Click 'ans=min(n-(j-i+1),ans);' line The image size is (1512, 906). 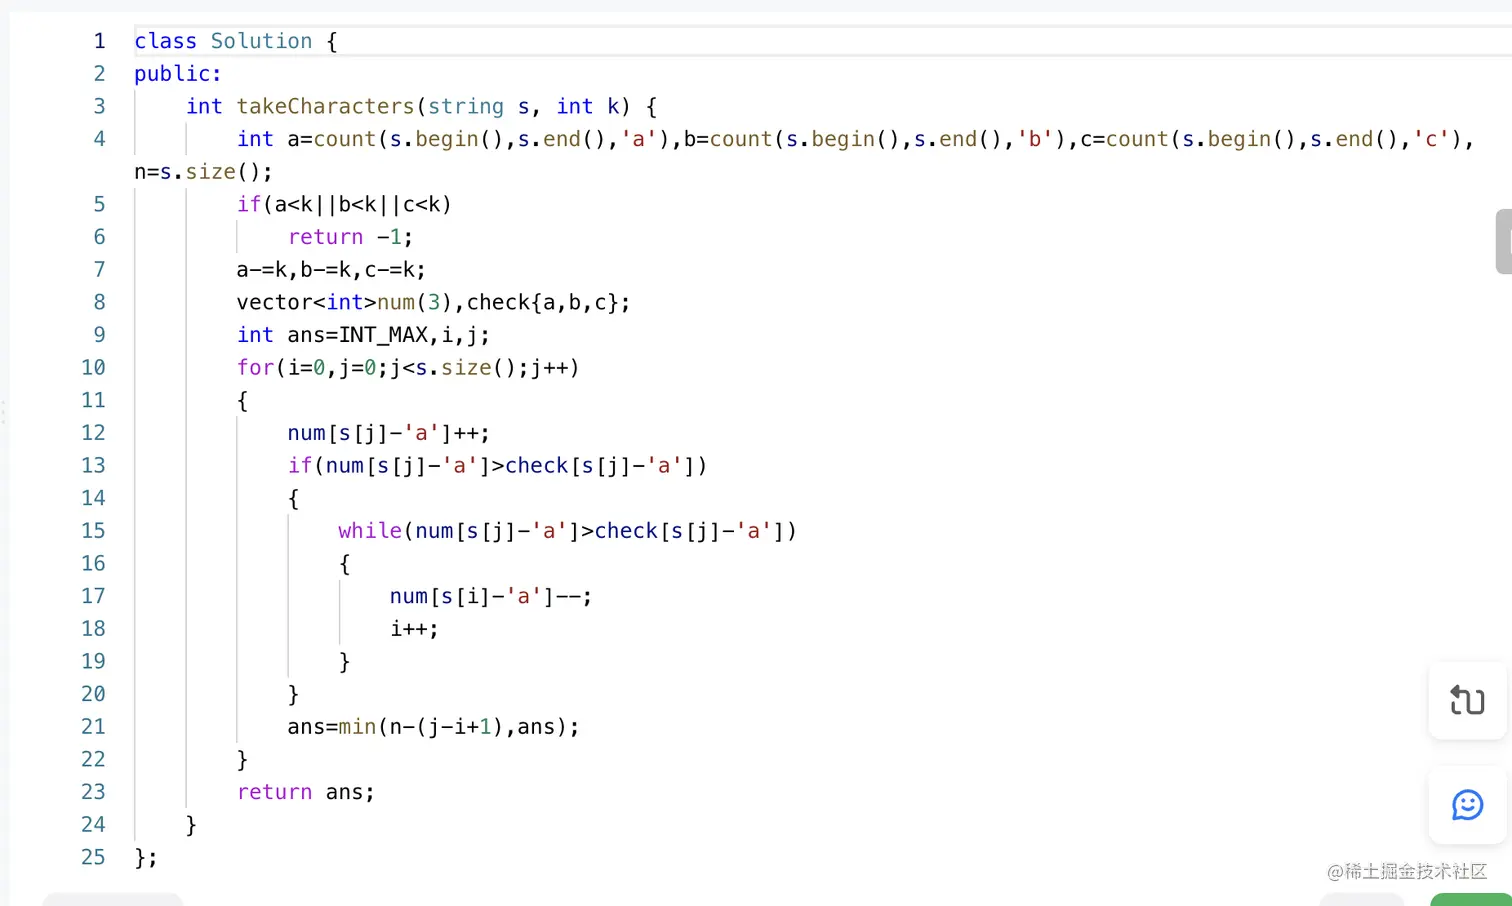[x=433, y=727]
